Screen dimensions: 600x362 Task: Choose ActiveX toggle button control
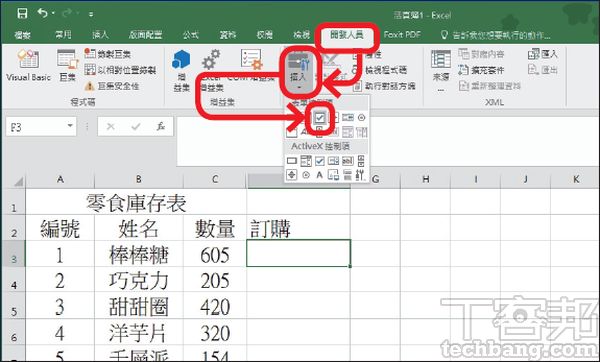point(347,175)
